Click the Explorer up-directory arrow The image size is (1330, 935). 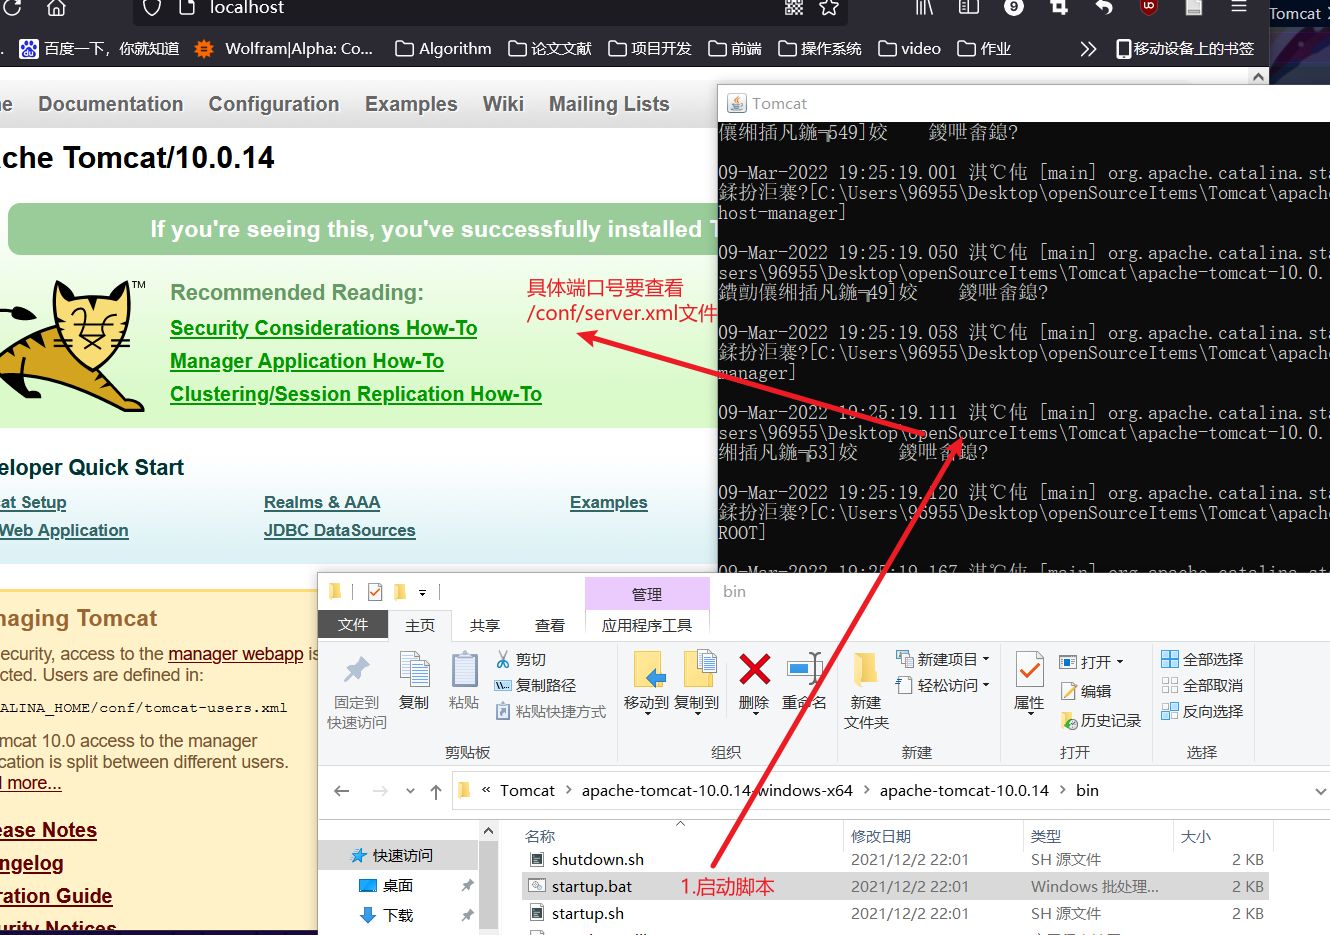pyautogui.click(x=436, y=791)
